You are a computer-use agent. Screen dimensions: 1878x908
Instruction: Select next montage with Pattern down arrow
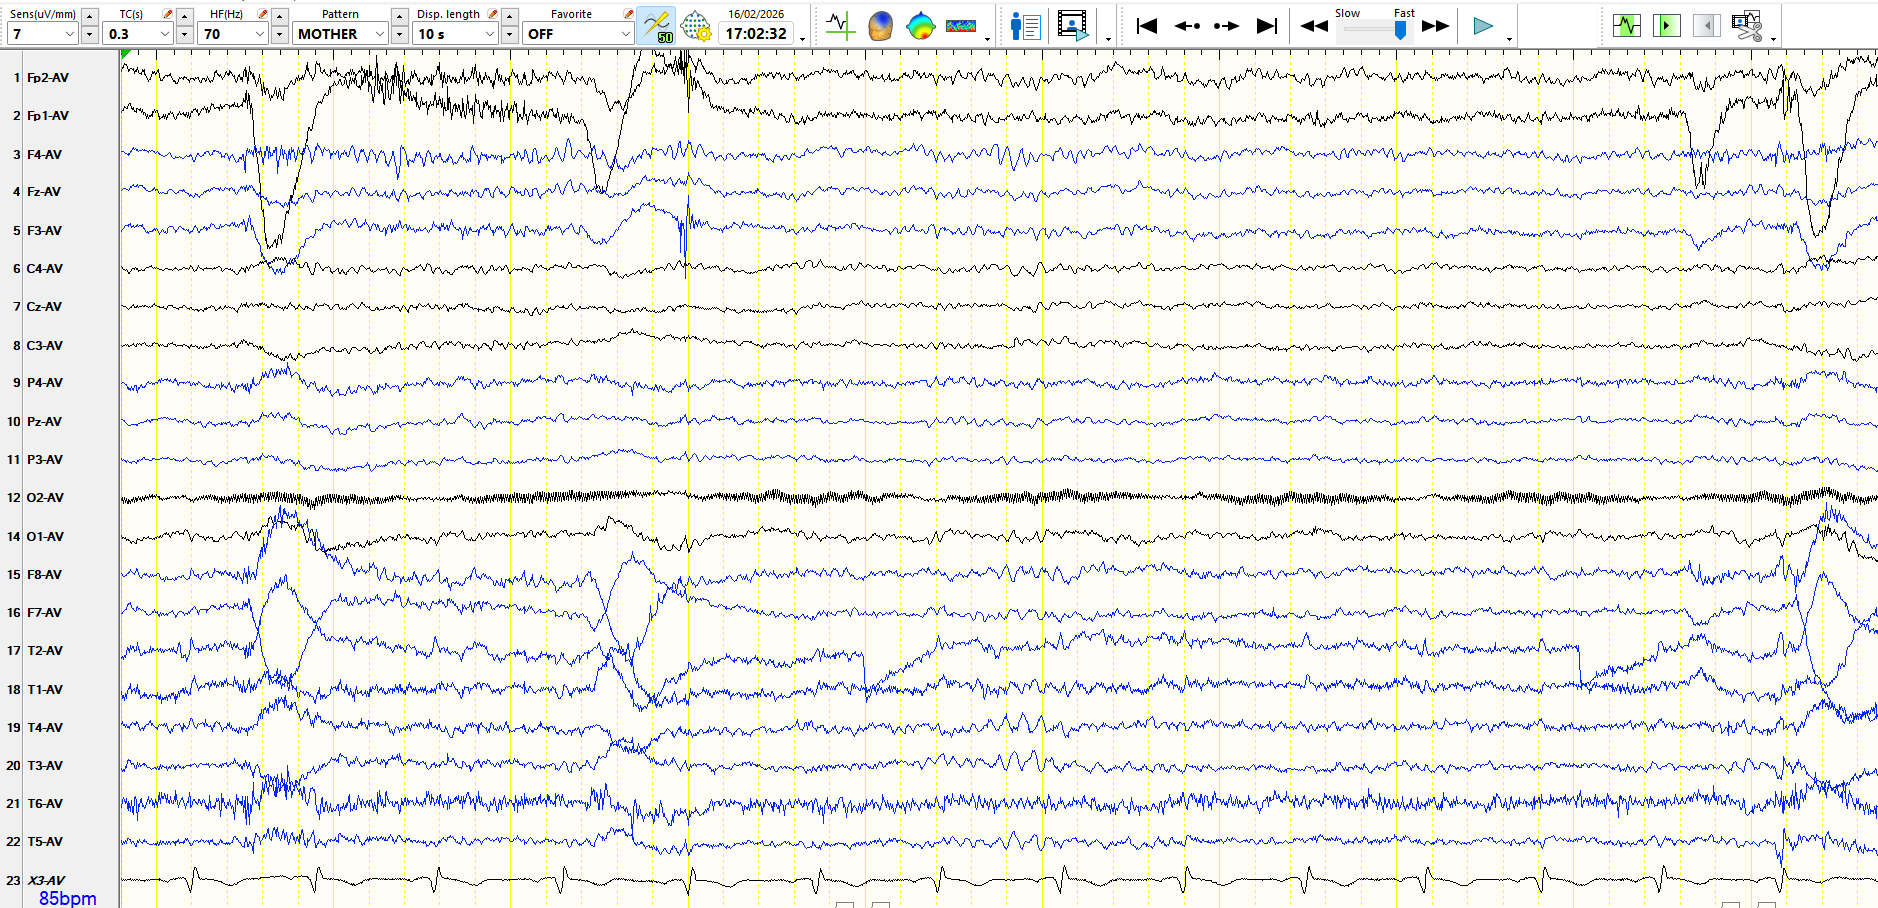click(x=399, y=34)
